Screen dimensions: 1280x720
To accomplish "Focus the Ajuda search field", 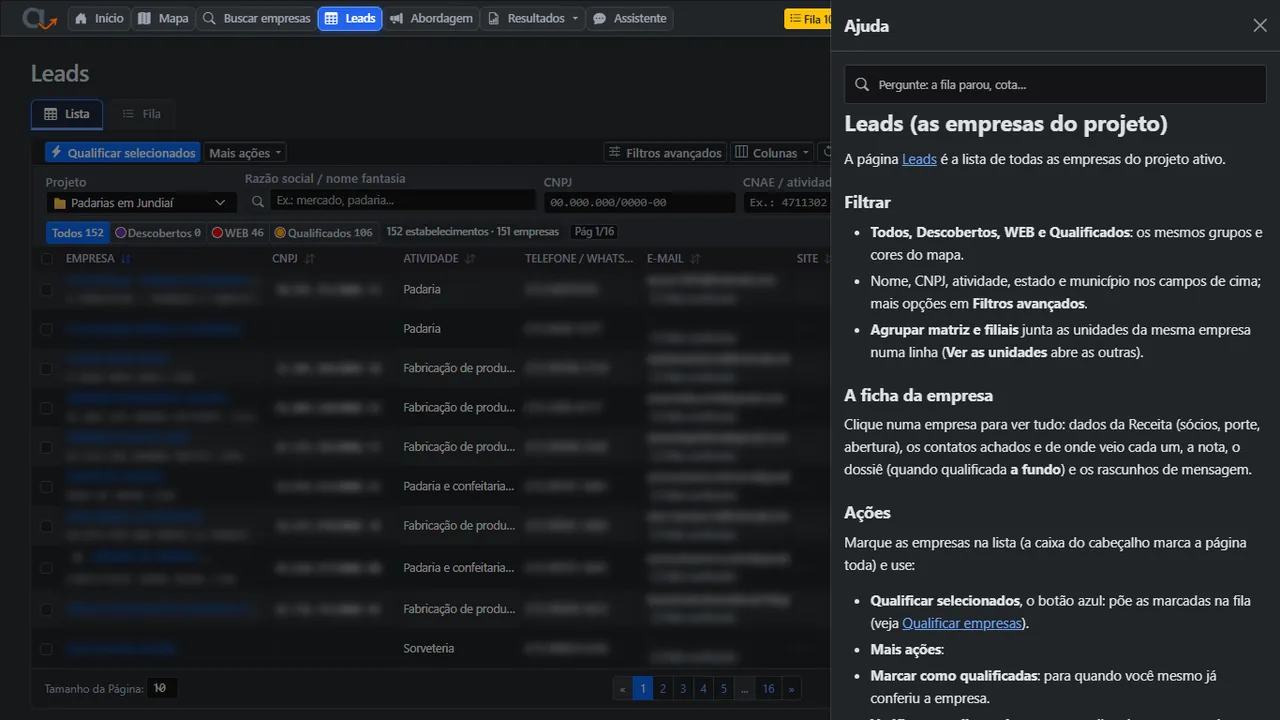I will click(1055, 85).
